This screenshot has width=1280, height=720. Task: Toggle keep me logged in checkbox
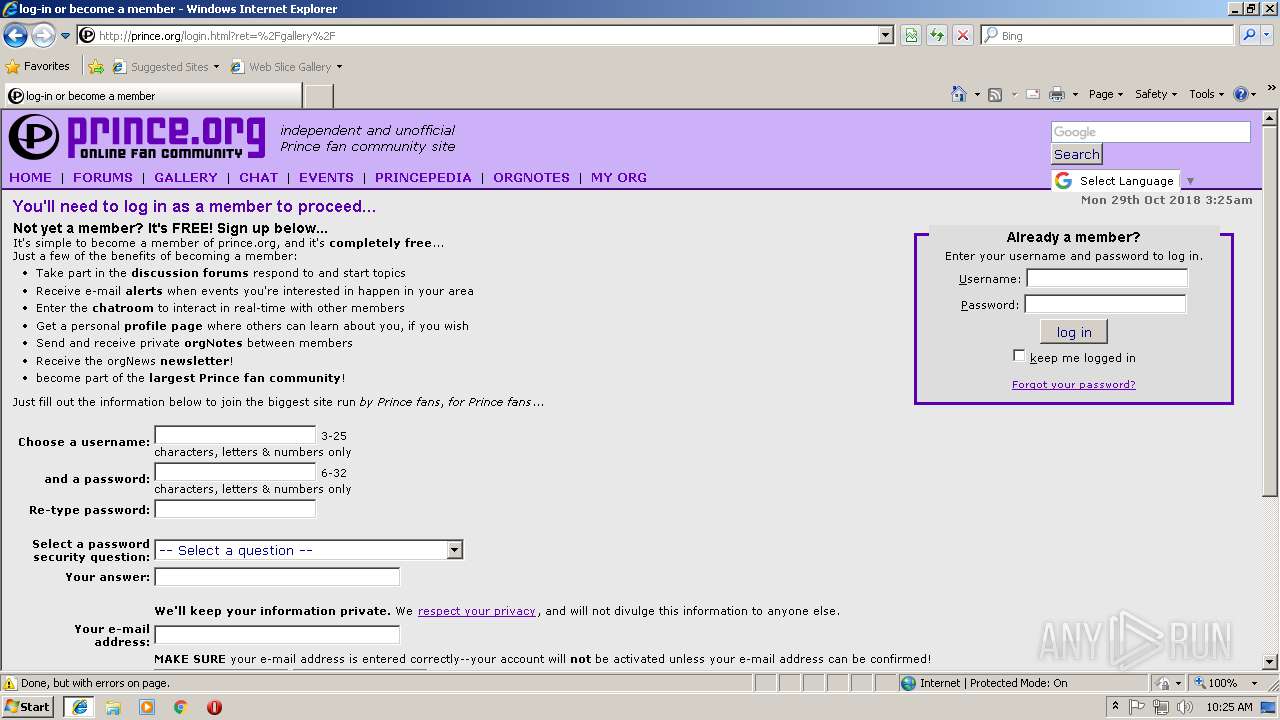coord(1019,356)
